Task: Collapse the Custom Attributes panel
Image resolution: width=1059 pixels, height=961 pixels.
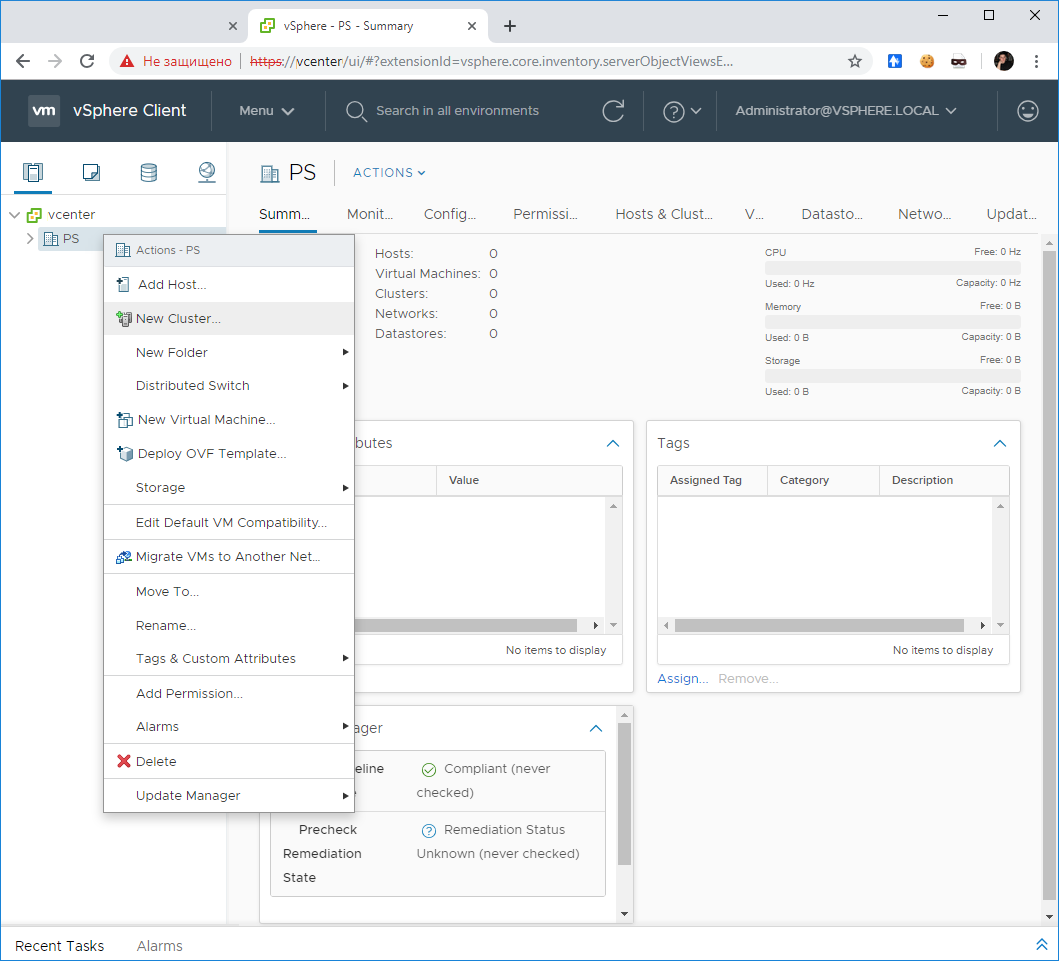Action: pyautogui.click(x=613, y=444)
